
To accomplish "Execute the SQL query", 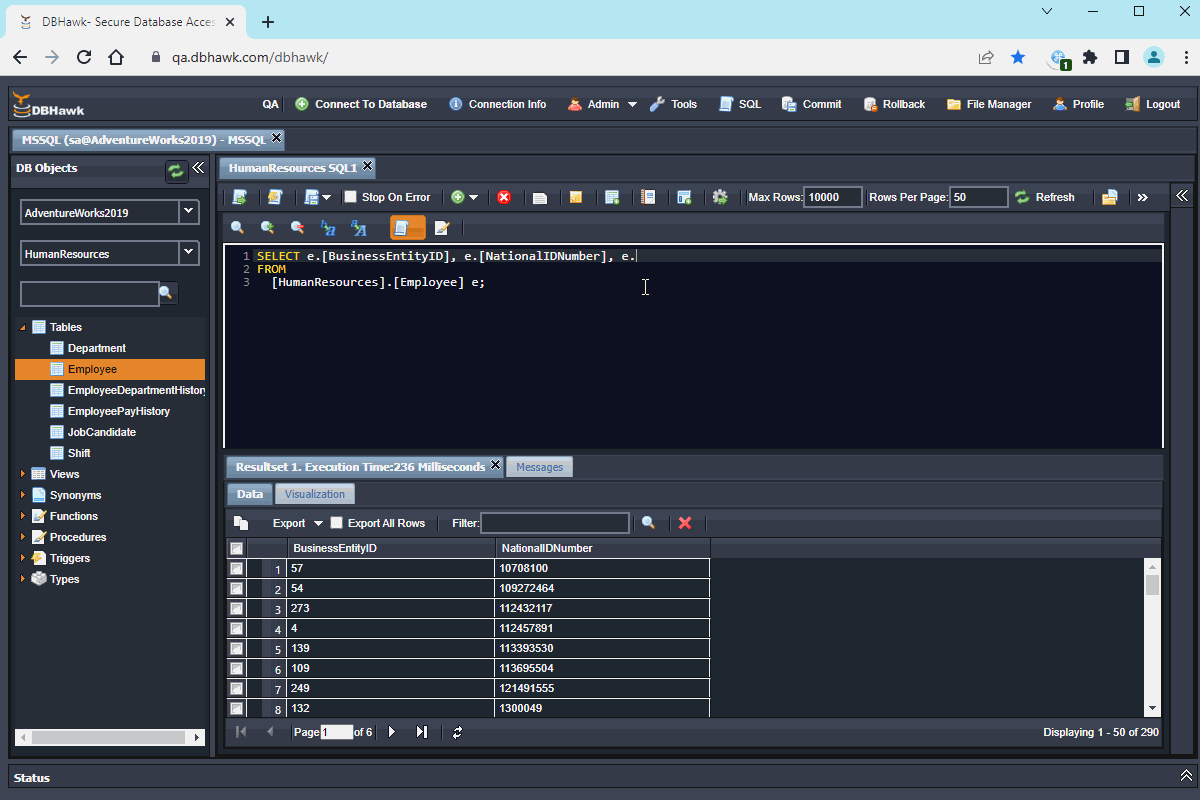I will point(239,196).
